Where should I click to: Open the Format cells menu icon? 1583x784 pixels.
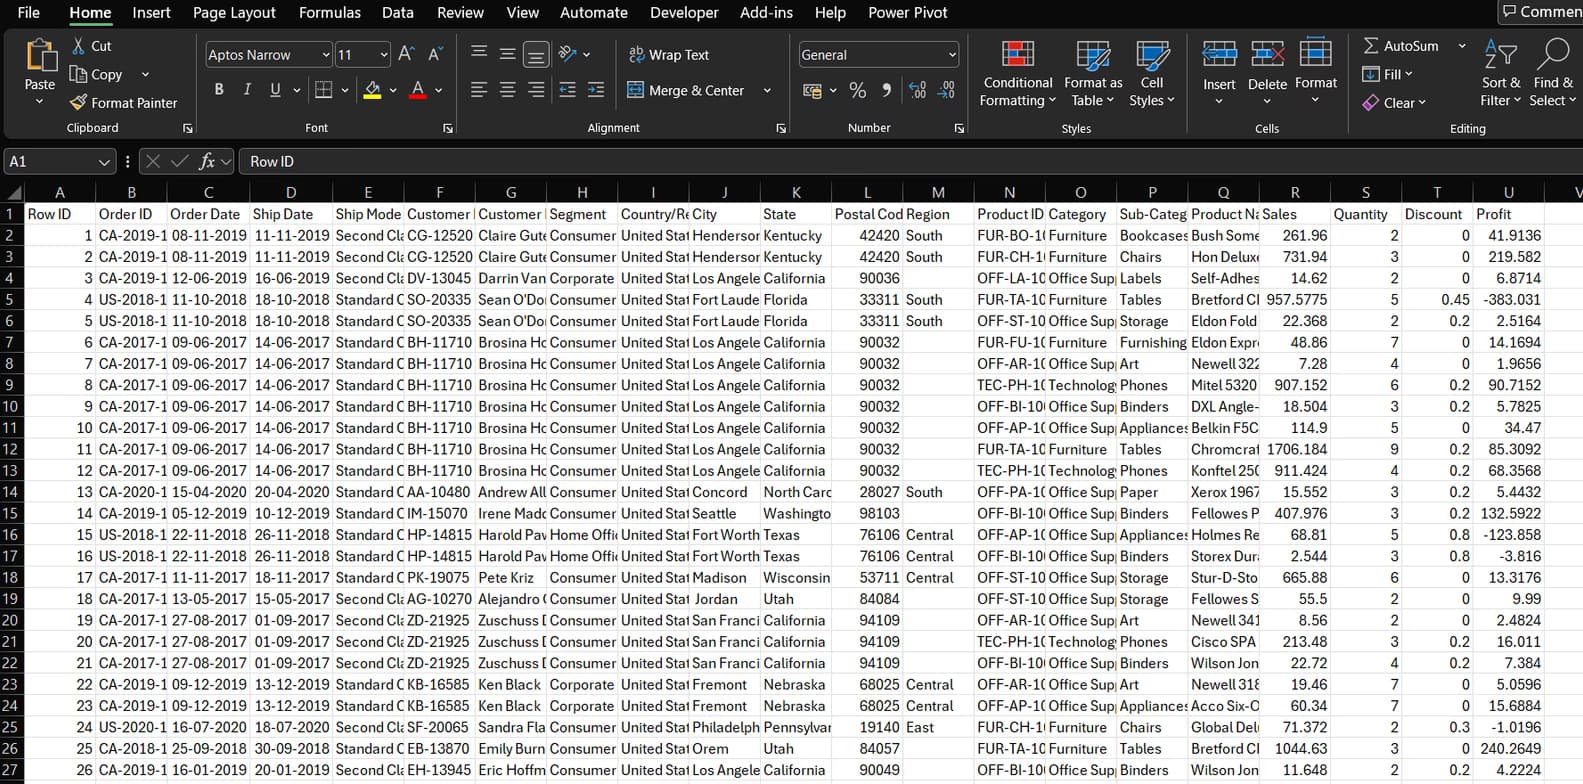point(1315,54)
